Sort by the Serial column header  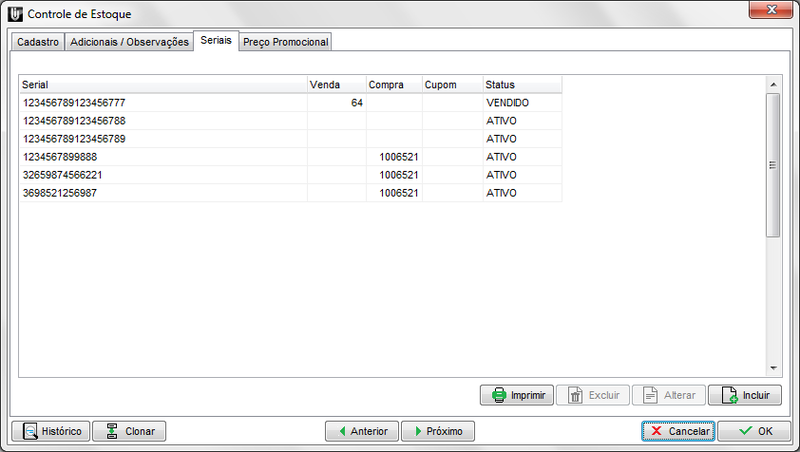(162, 85)
